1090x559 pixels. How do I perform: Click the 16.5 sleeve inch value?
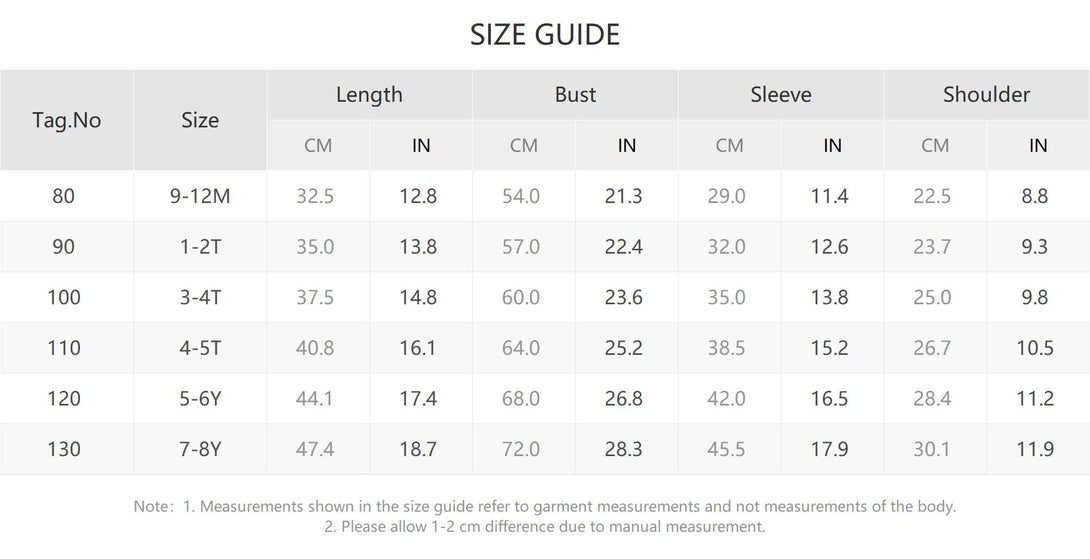[x=829, y=399]
